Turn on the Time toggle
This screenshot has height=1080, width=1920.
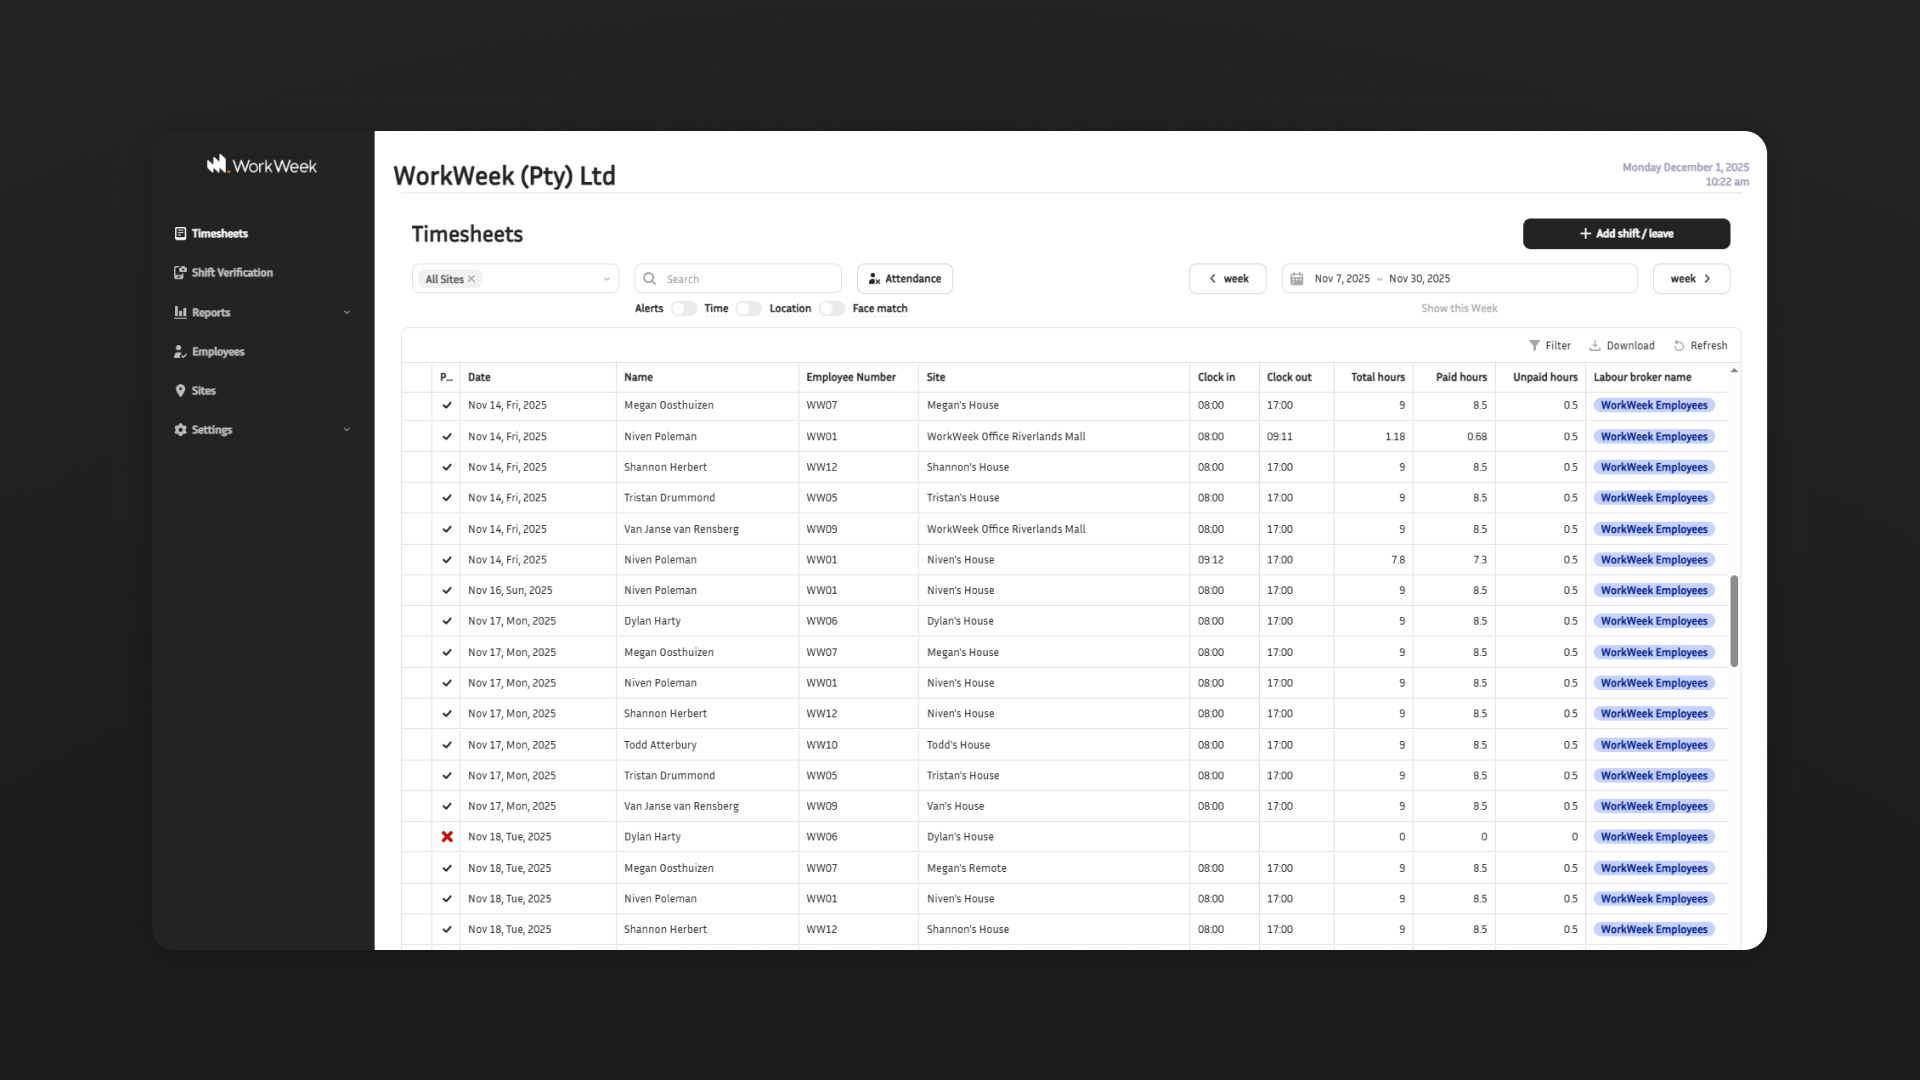tap(748, 309)
